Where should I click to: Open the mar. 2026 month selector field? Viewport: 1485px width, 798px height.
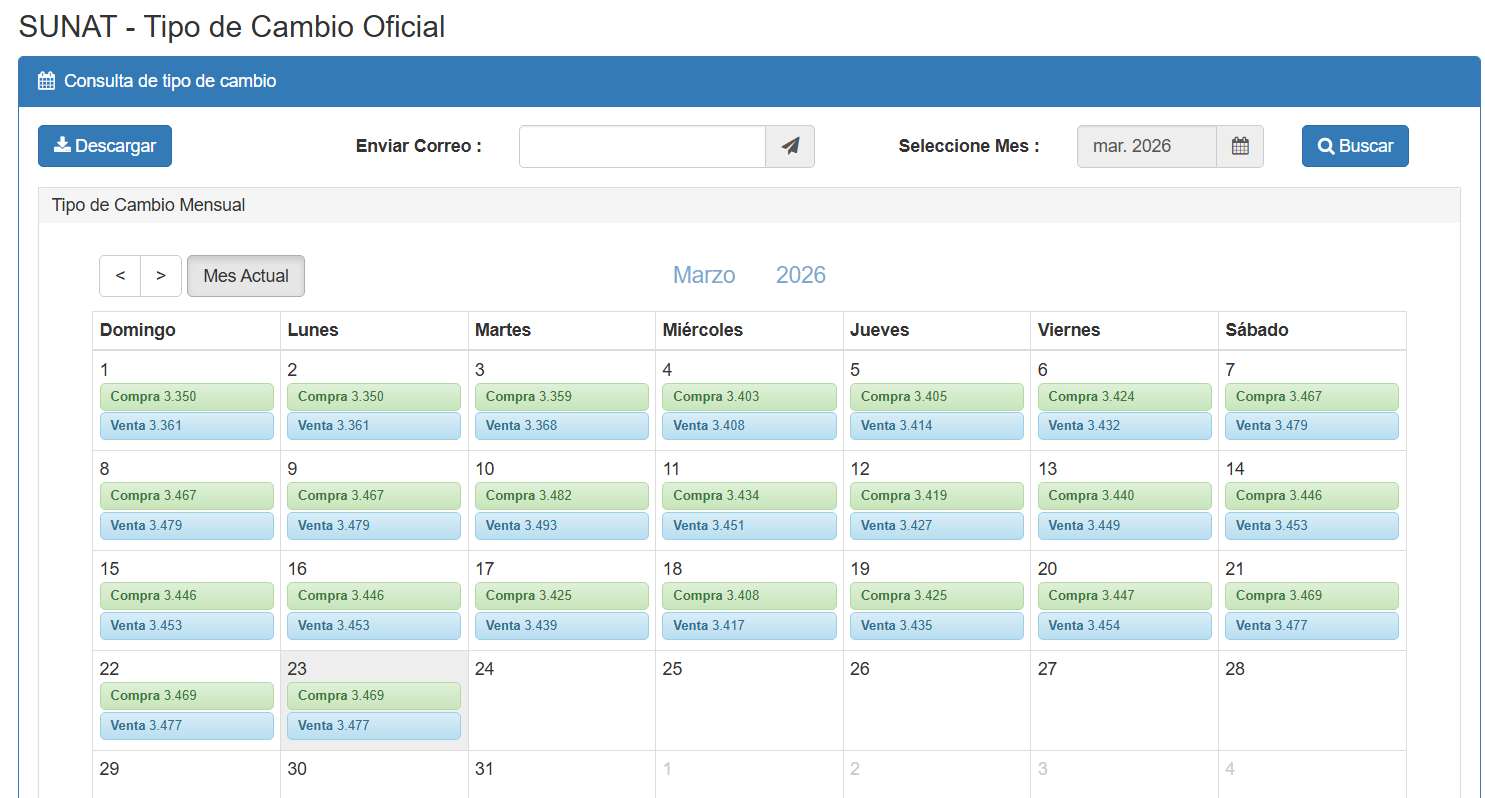click(1146, 146)
